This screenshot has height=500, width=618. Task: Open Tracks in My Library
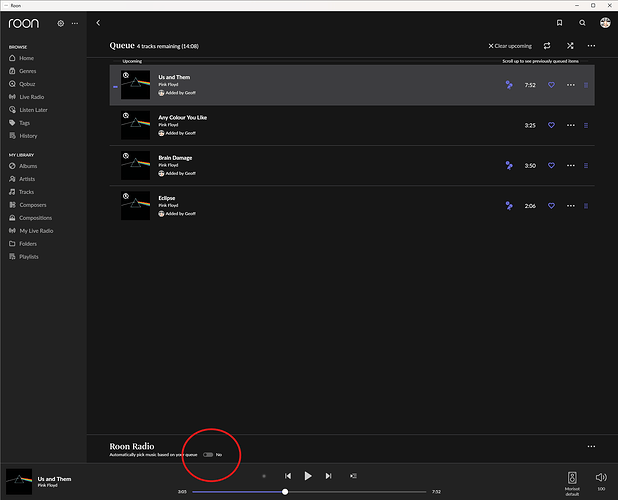pyautogui.click(x=22, y=192)
